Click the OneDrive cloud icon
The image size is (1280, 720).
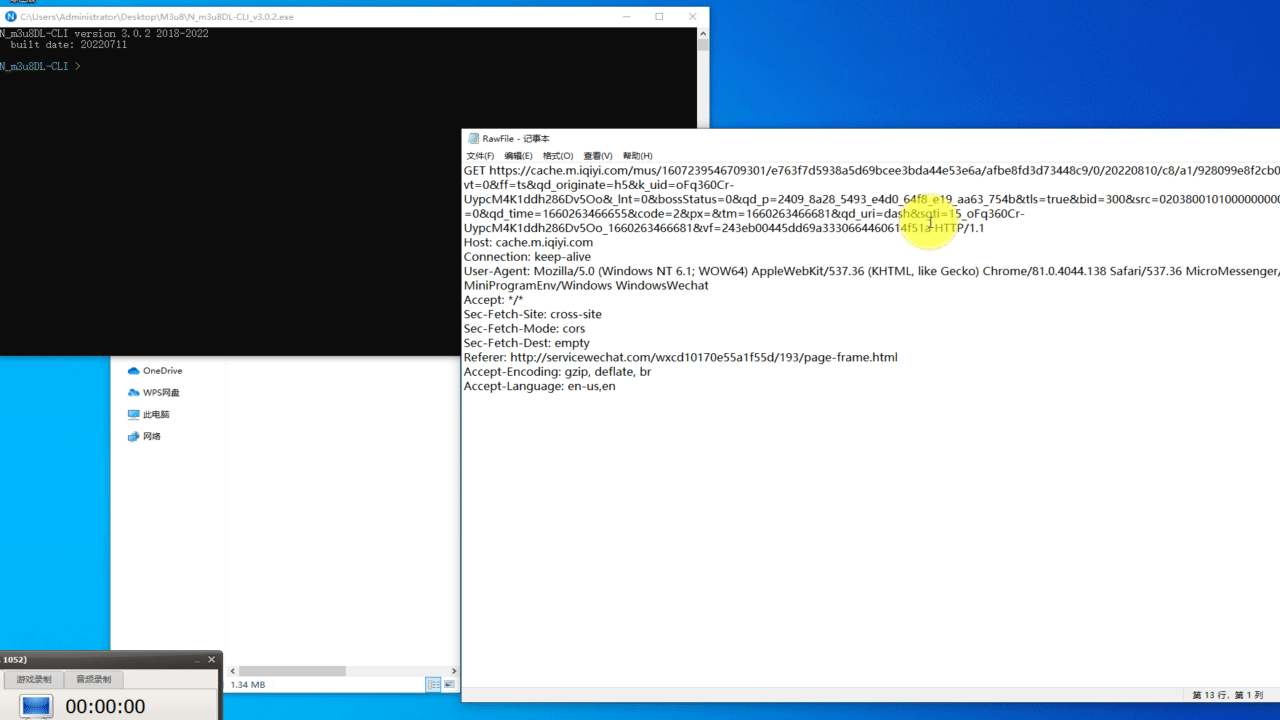[x=134, y=371]
